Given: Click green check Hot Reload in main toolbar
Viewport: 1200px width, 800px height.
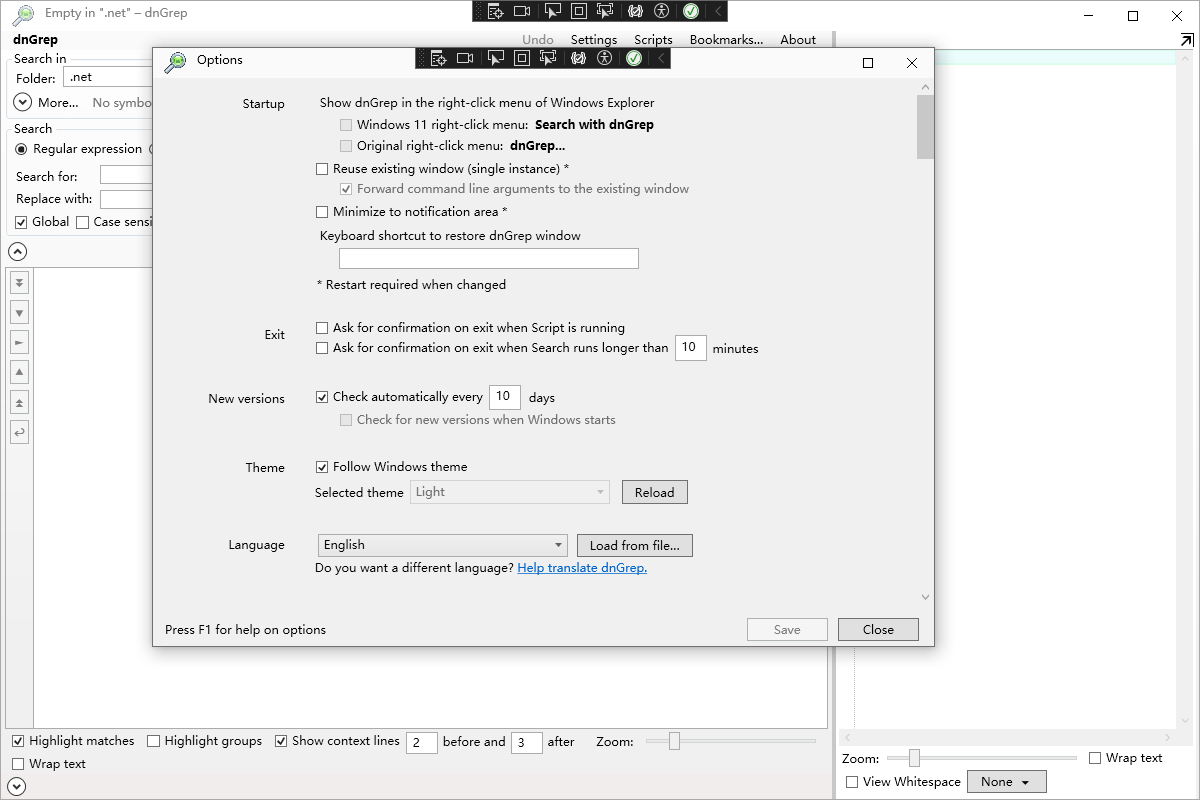Looking at the screenshot, I should tap(691, 11).
